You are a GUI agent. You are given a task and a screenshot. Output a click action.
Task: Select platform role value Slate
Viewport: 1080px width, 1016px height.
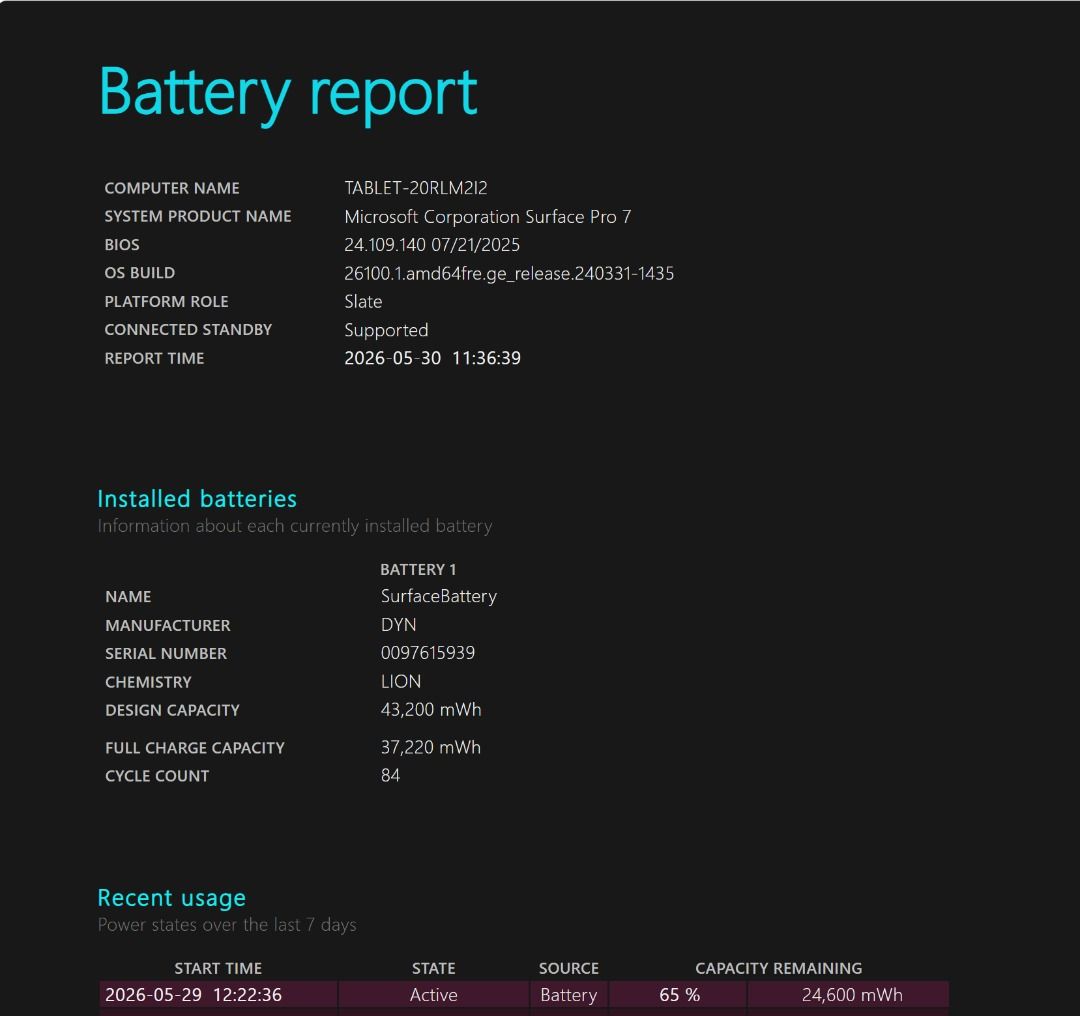(363, 302)
